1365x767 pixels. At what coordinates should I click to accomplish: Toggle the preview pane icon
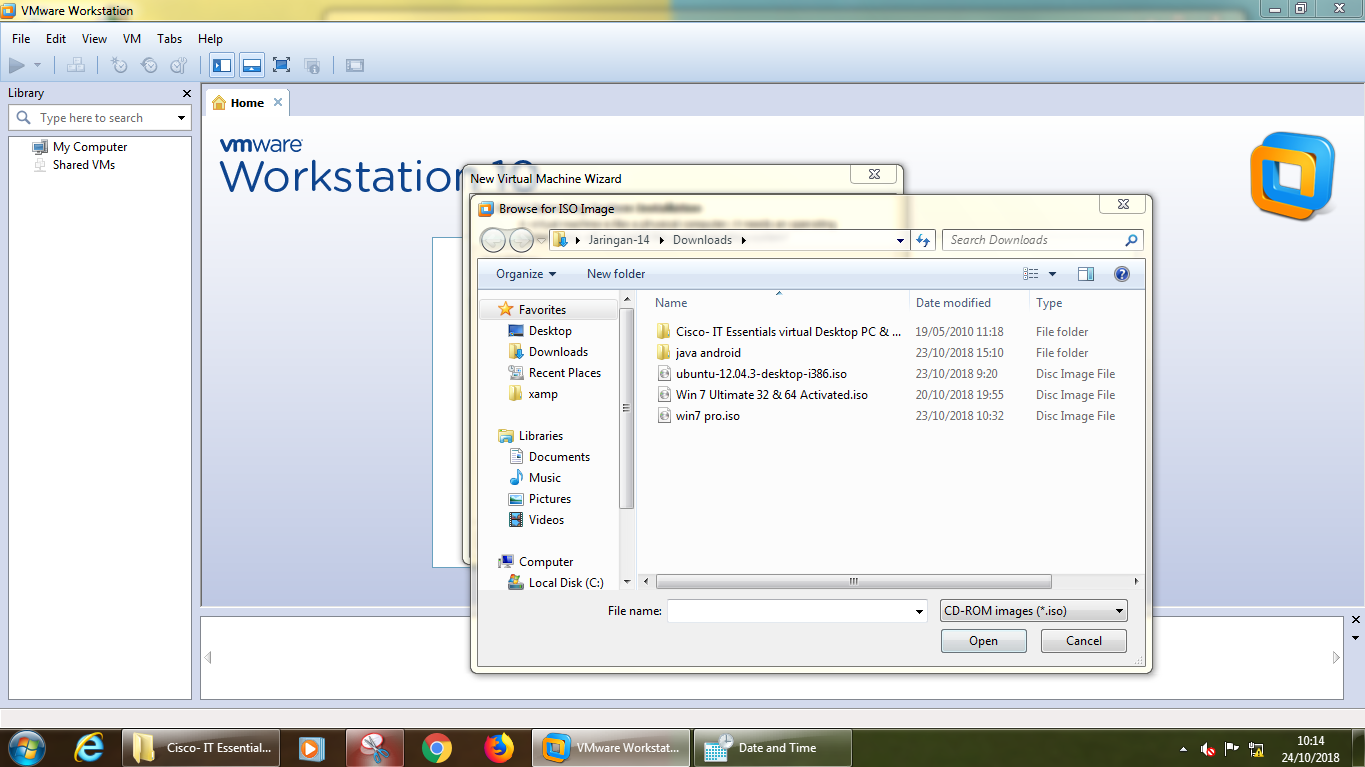(x=1086, y=274)
